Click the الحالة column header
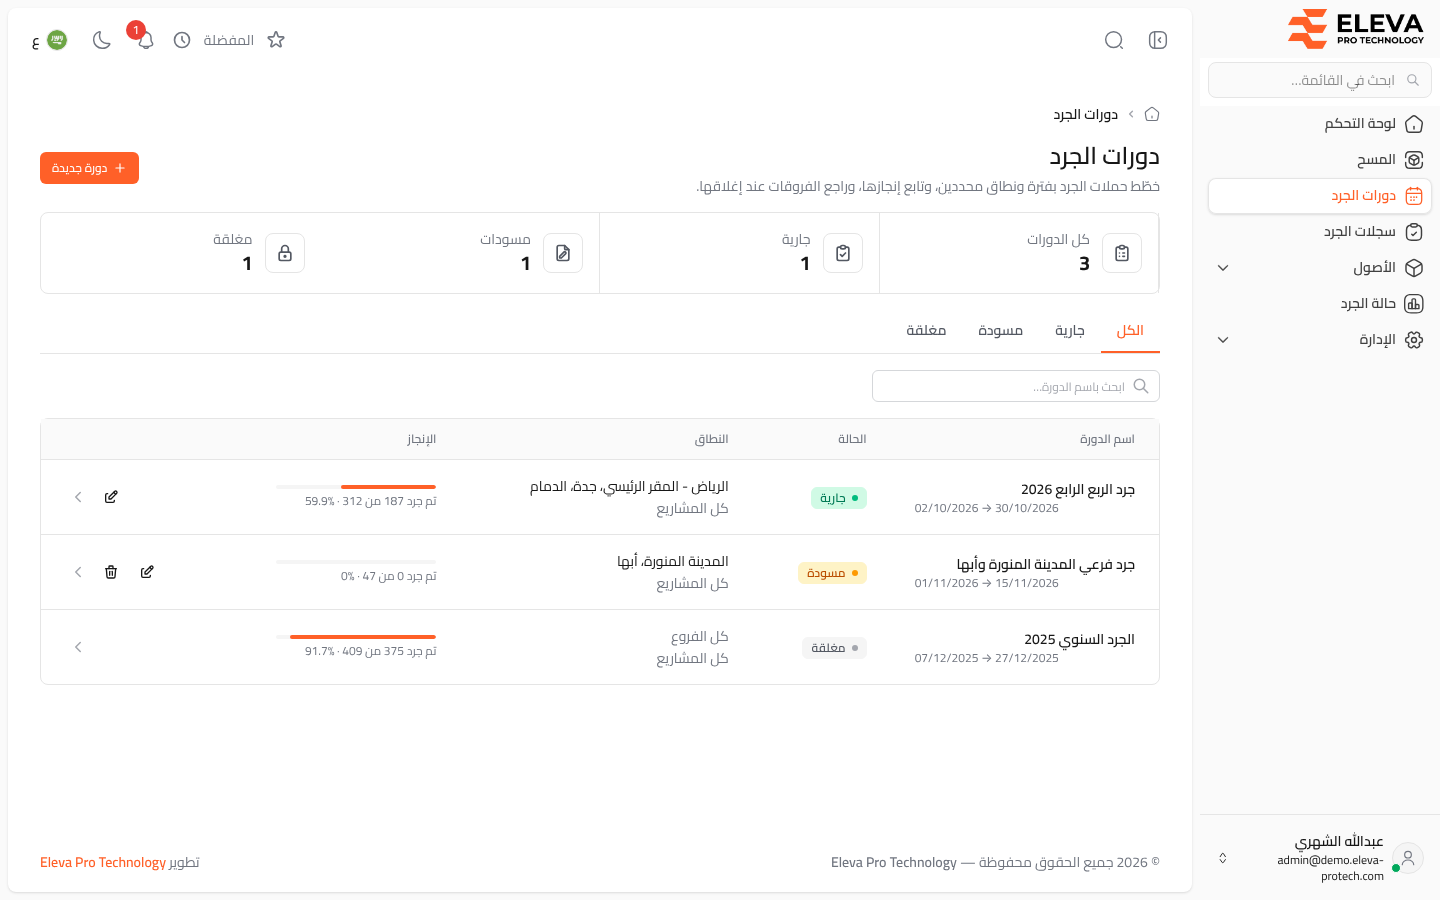 click(852, 439)
